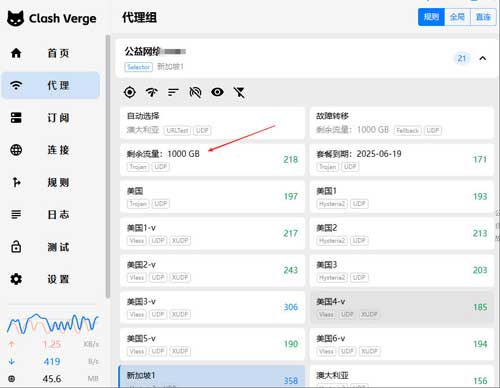This screenshot has height=388, width=500.
Task: Select the 美国2-v node
Action: click(212, 270)
